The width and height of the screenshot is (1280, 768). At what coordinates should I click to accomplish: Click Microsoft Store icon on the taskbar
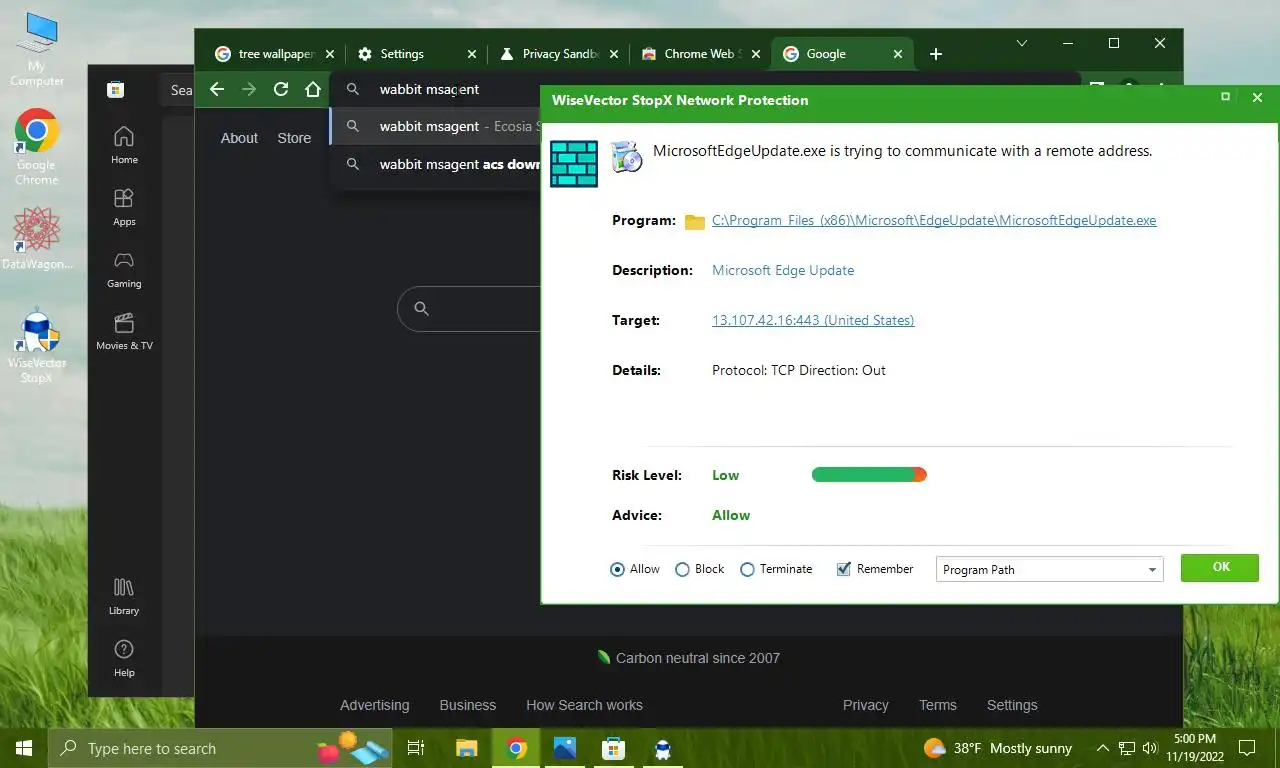coord(613,748)
